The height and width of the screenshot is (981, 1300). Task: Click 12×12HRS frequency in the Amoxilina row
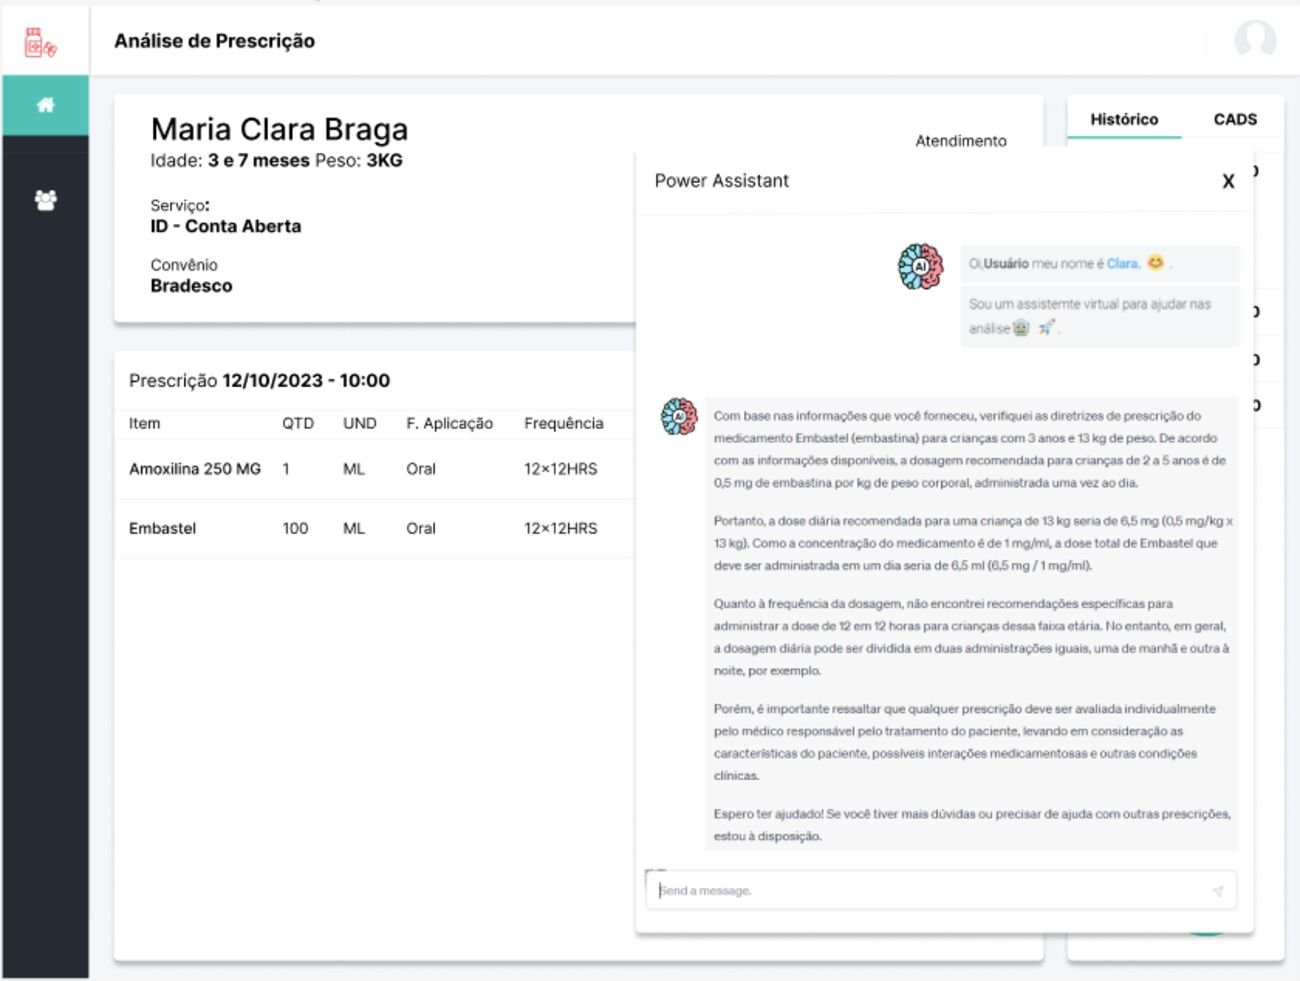(x=560, y=469)
